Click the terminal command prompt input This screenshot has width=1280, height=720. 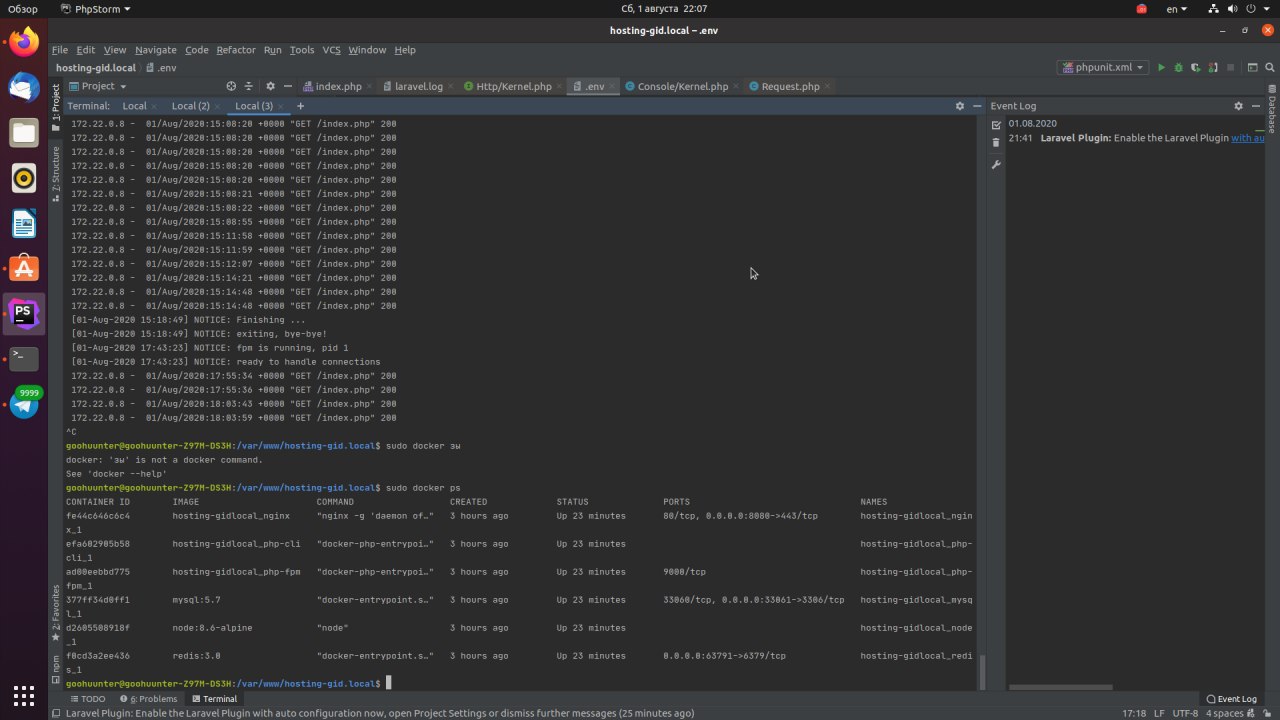tap(389, 683)
